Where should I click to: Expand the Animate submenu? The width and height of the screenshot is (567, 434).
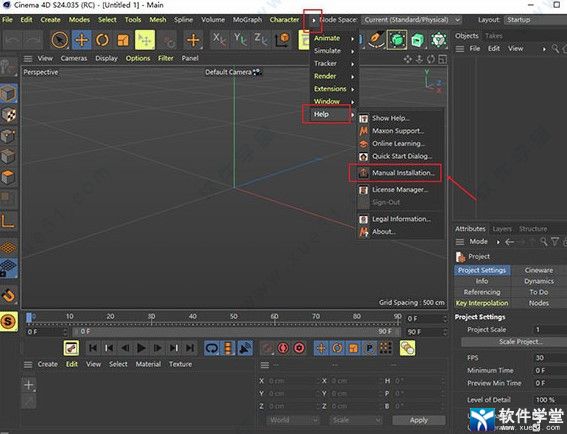click(334, 38)
